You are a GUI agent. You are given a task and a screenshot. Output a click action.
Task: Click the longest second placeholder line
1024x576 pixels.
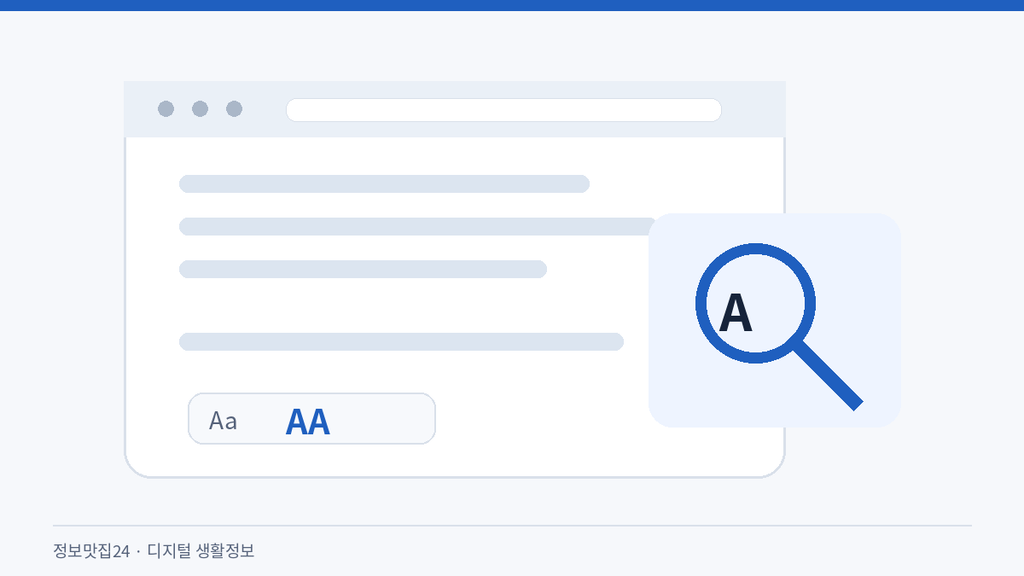(417, 227)
